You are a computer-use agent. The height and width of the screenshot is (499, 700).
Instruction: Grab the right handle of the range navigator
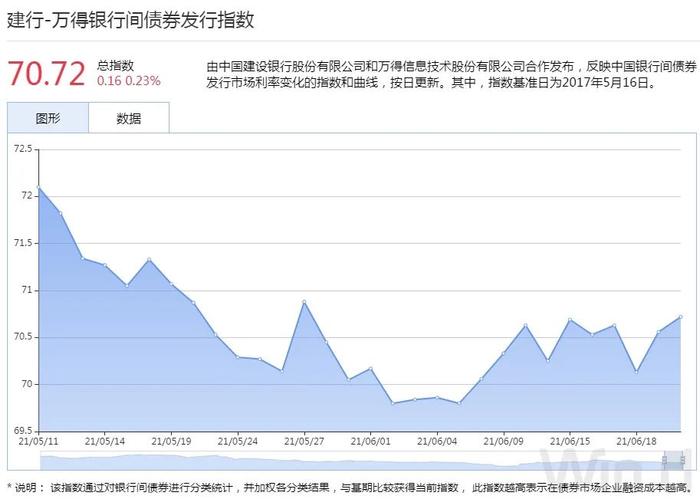pos(682,460)
